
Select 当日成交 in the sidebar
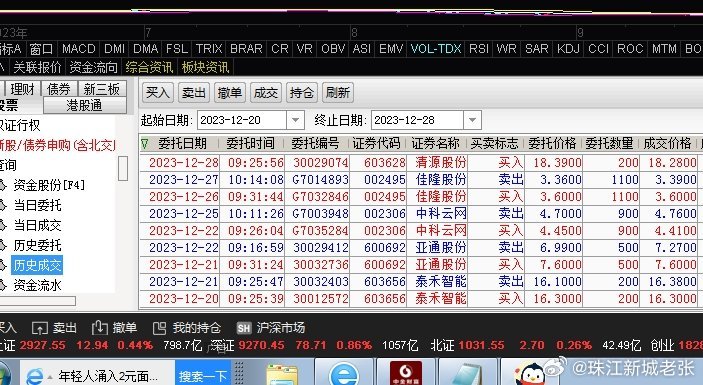(37, 225)
